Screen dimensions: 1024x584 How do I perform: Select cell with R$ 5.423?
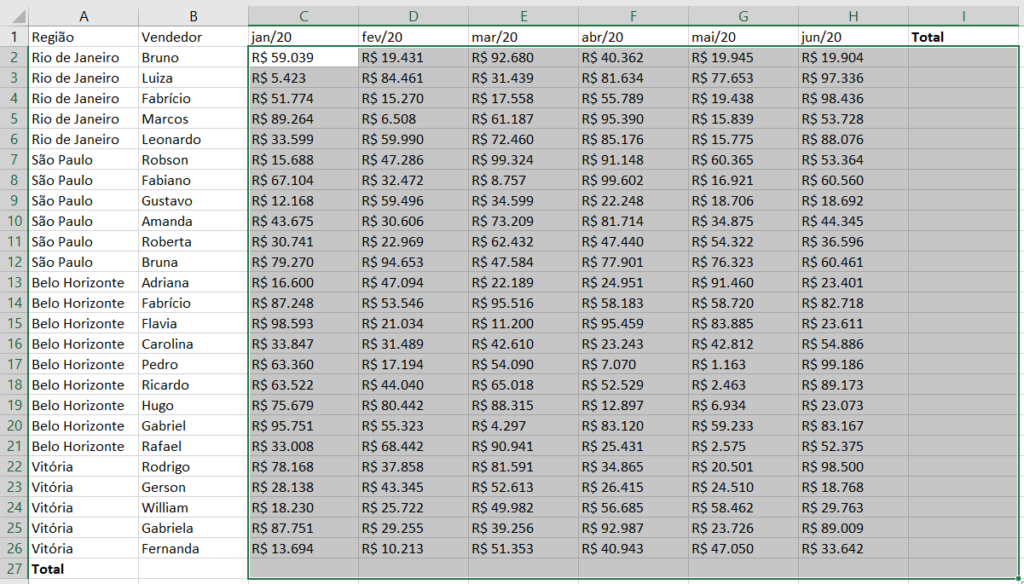click(303, 78)
